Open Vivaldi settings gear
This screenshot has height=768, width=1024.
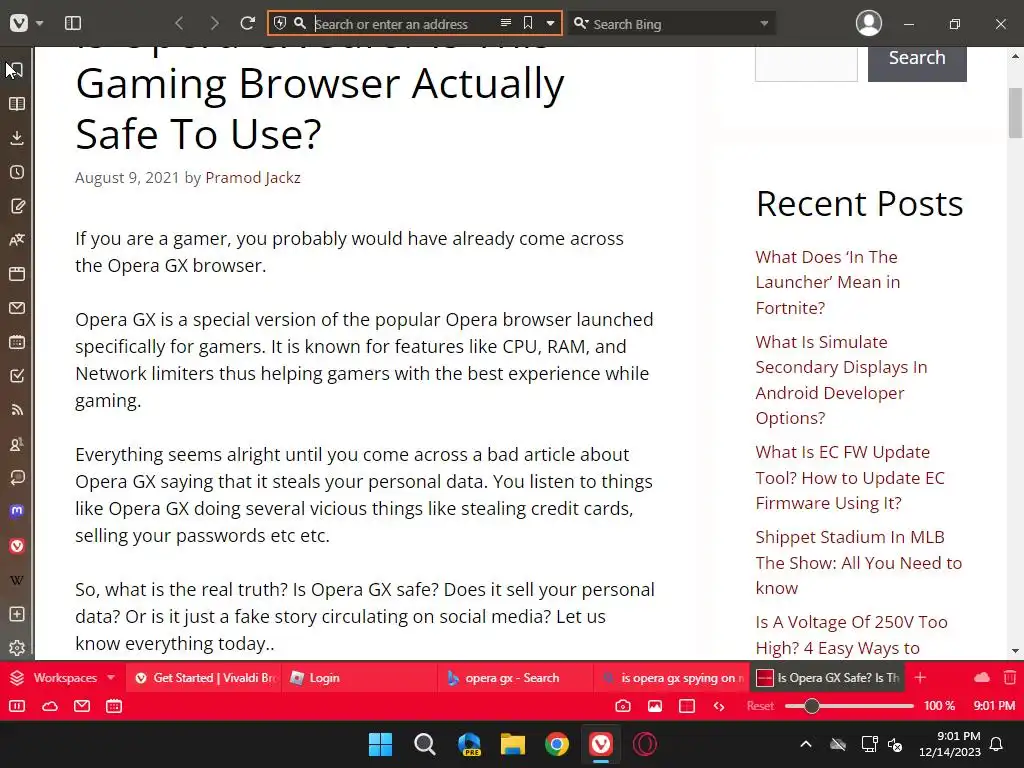[17, 647]
